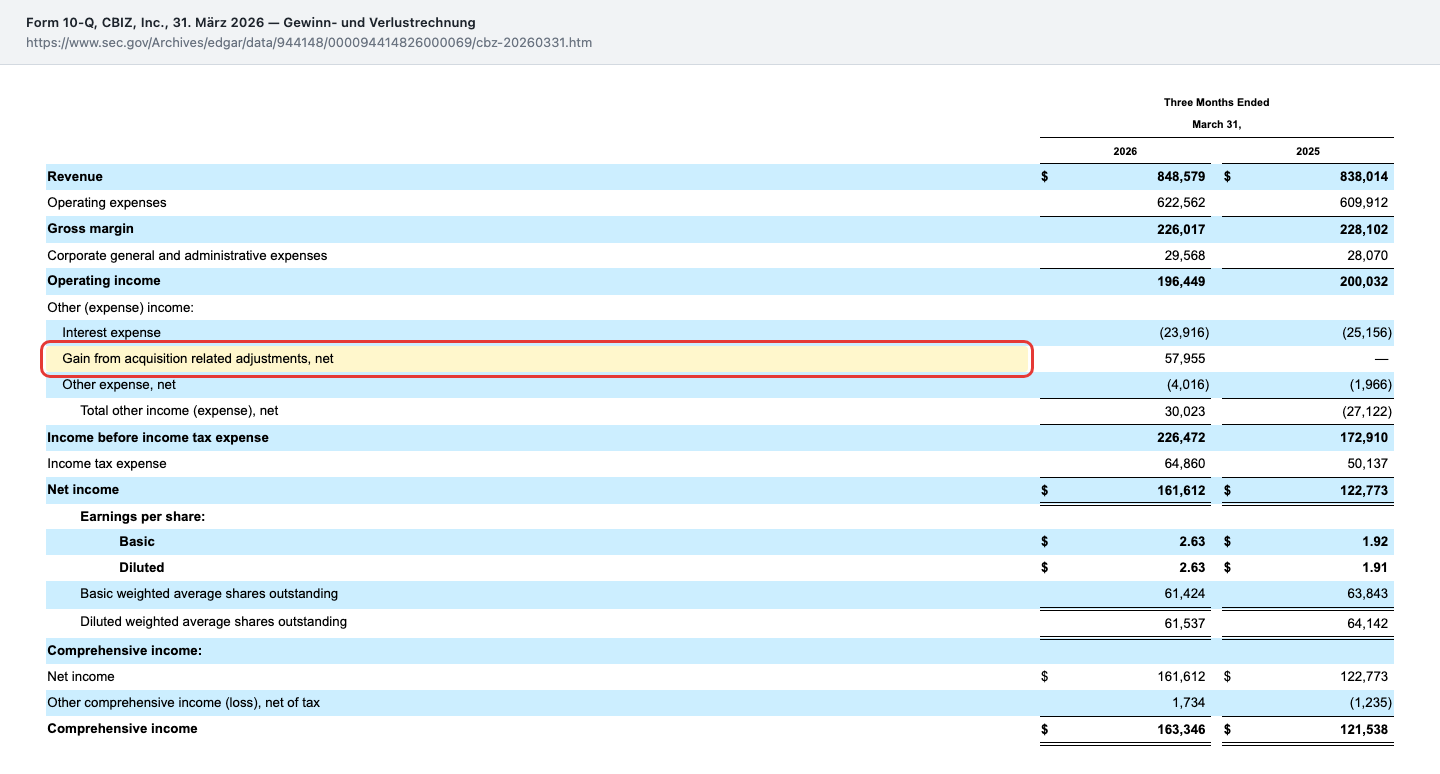Viewport: 1440px width, 774px height.
Task: Click the 'Earnings per share:' heading
Action: 143,517
